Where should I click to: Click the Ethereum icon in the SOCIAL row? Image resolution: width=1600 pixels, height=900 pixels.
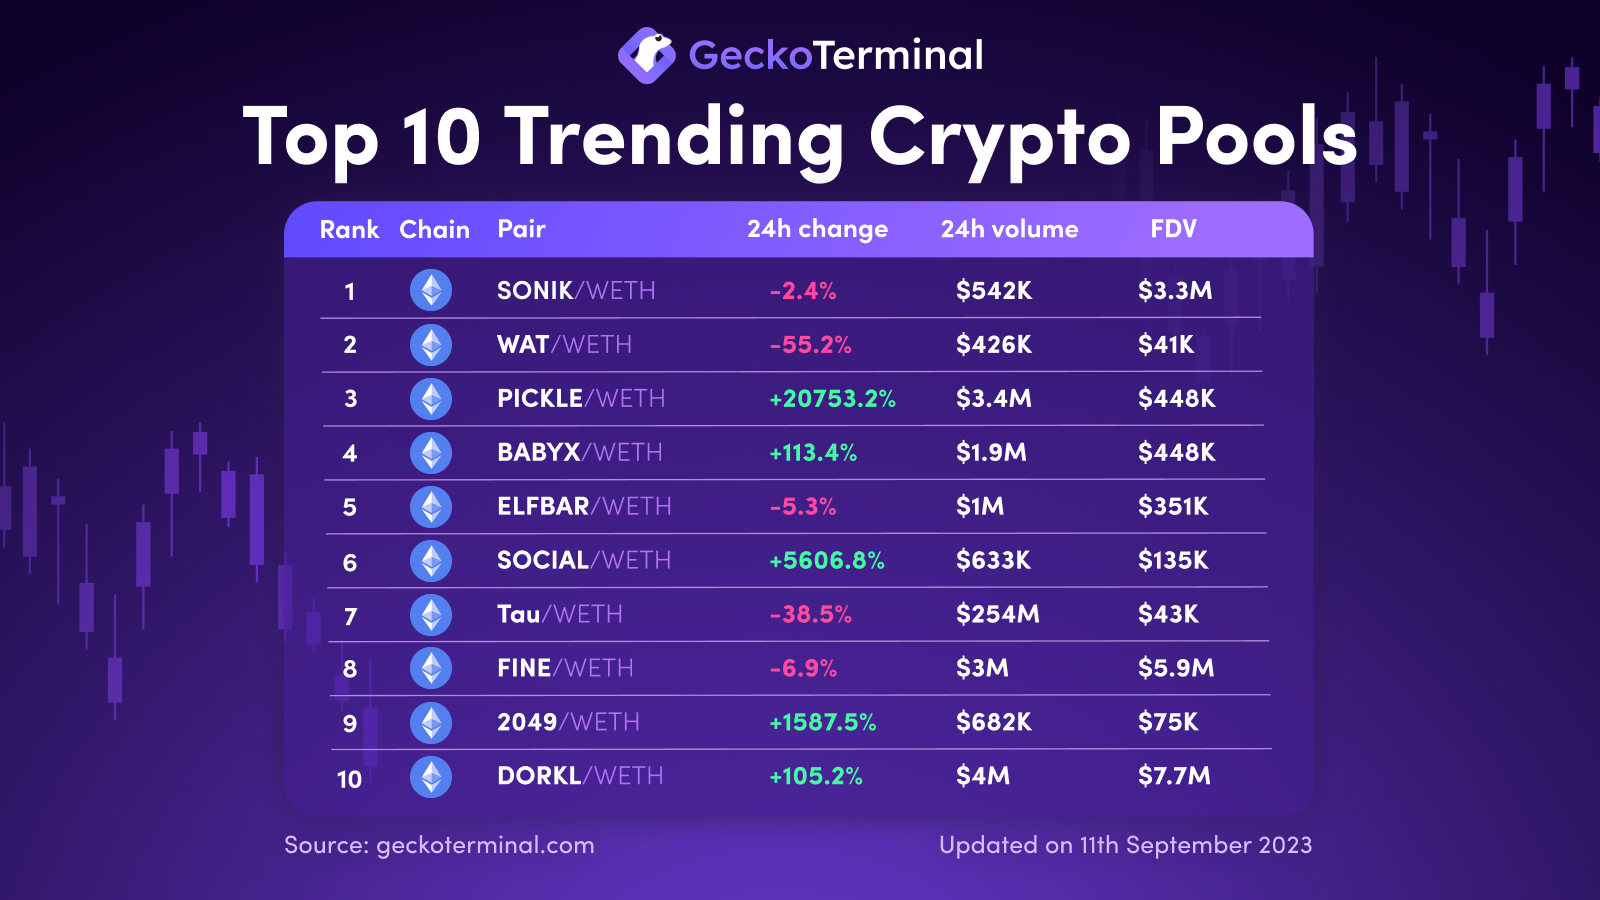pos(431,561)
